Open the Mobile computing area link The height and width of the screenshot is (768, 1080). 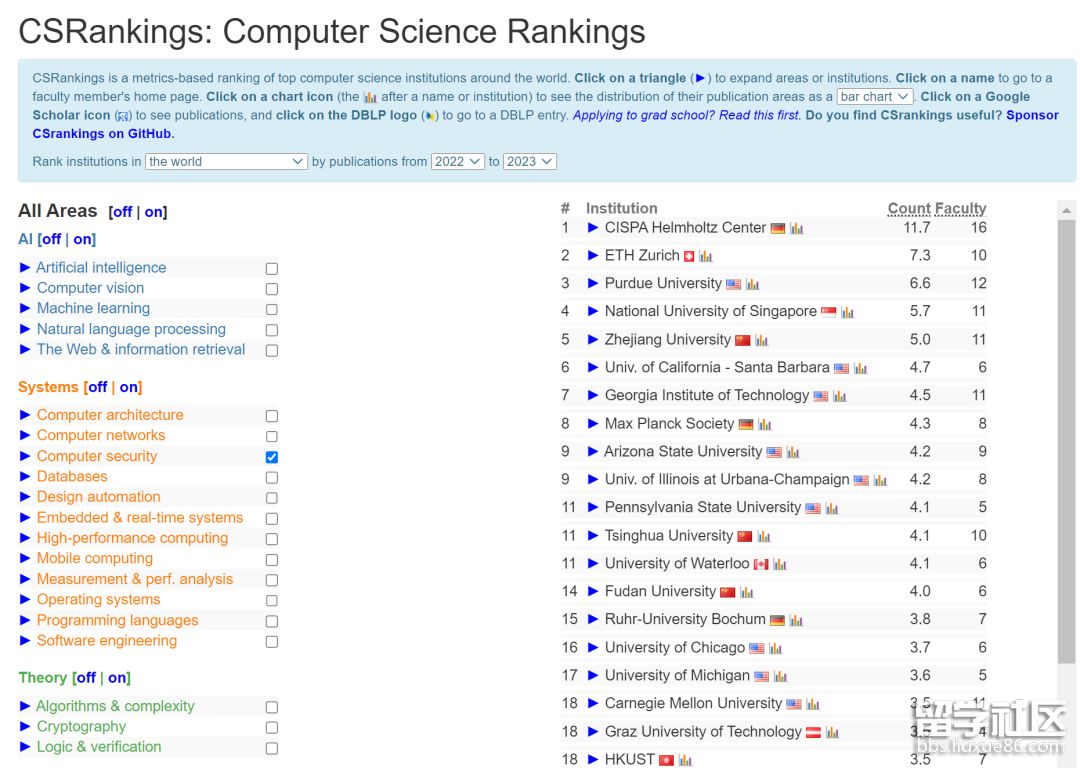[x=95, y=559]
